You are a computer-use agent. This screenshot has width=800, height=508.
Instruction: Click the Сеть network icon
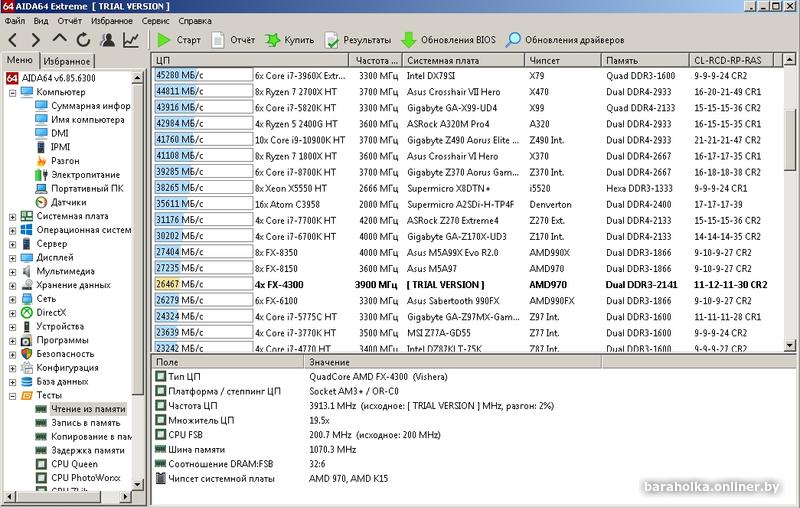coord(27,299)
